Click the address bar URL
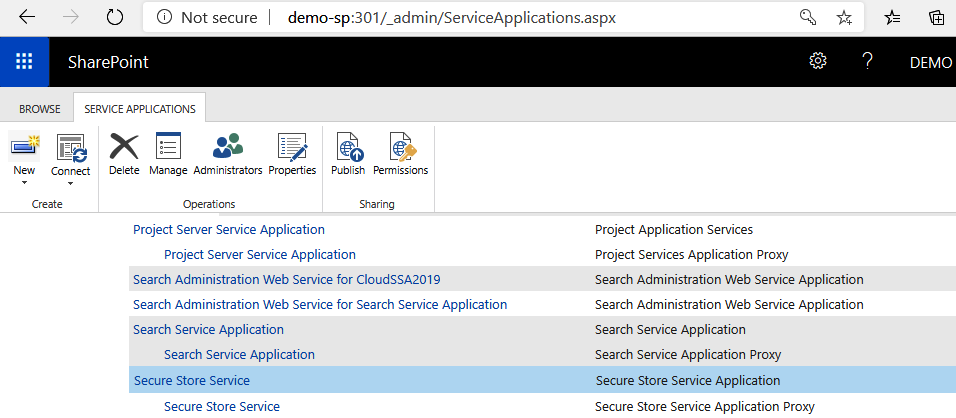The height and width of the screenshot is (418, 956). pyautogui.click(x=452, y=18)
